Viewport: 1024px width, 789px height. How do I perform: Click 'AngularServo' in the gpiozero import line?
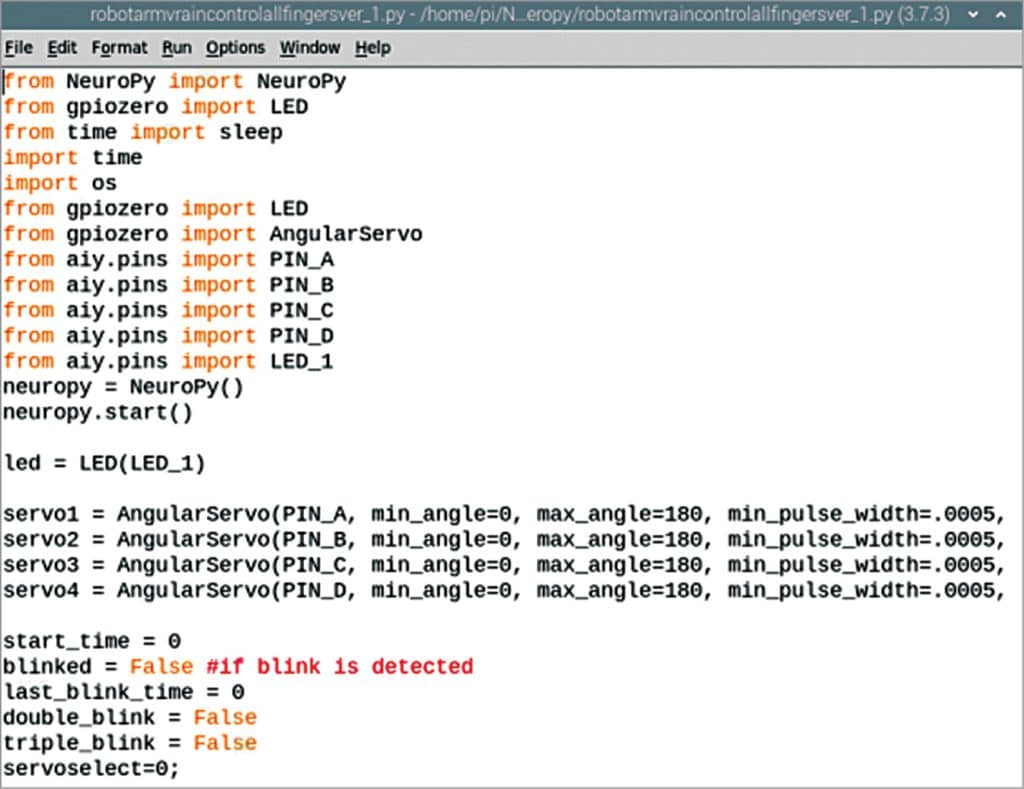click(345, 234)
